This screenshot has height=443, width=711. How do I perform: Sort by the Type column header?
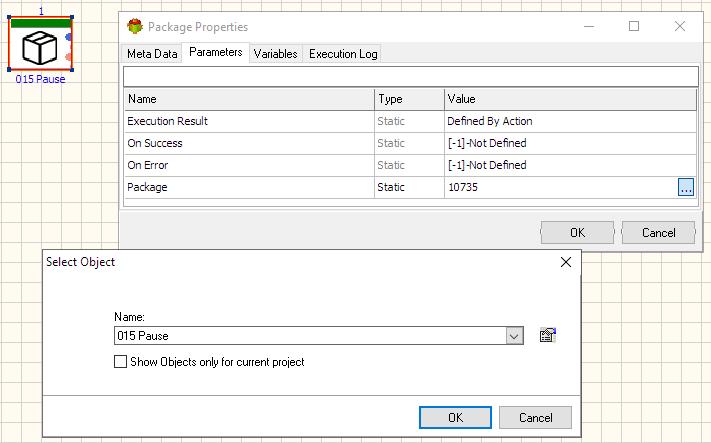click(x=409, y=99)
